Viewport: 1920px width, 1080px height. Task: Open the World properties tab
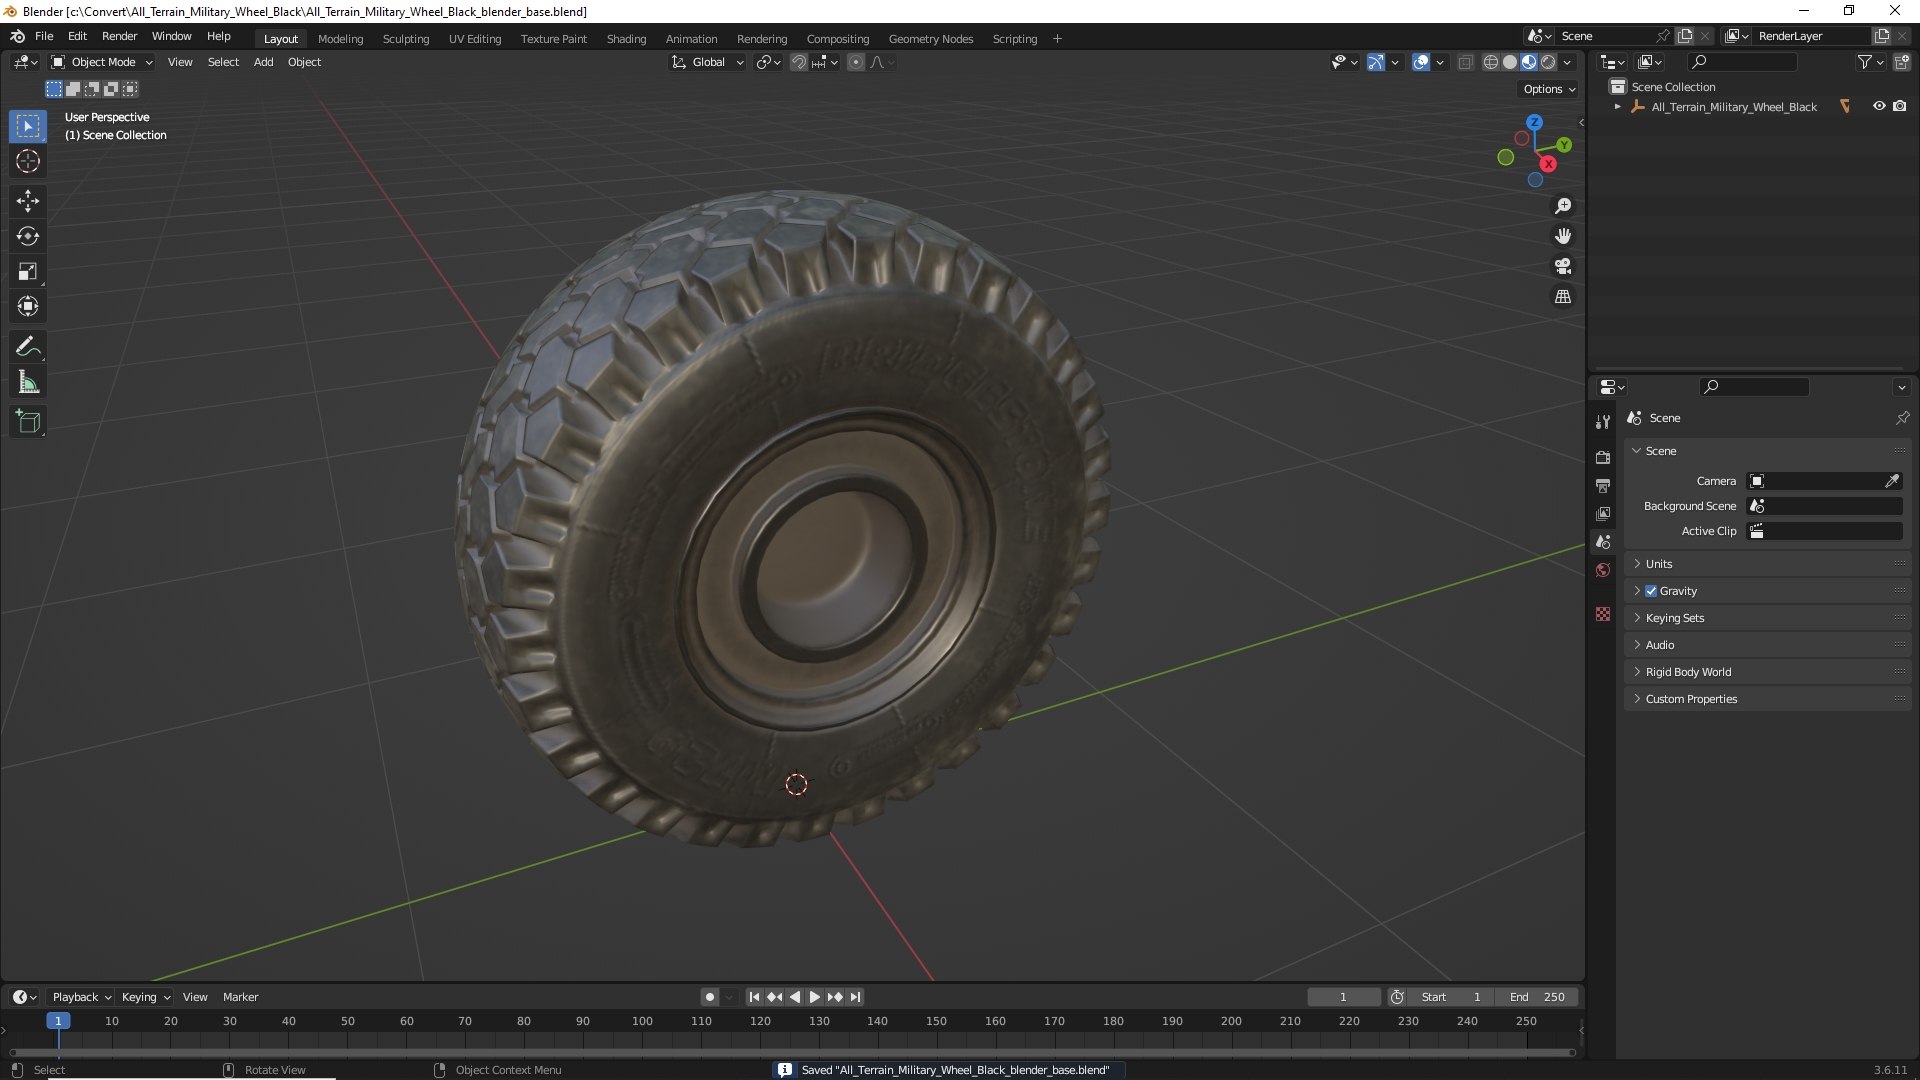1603,570
